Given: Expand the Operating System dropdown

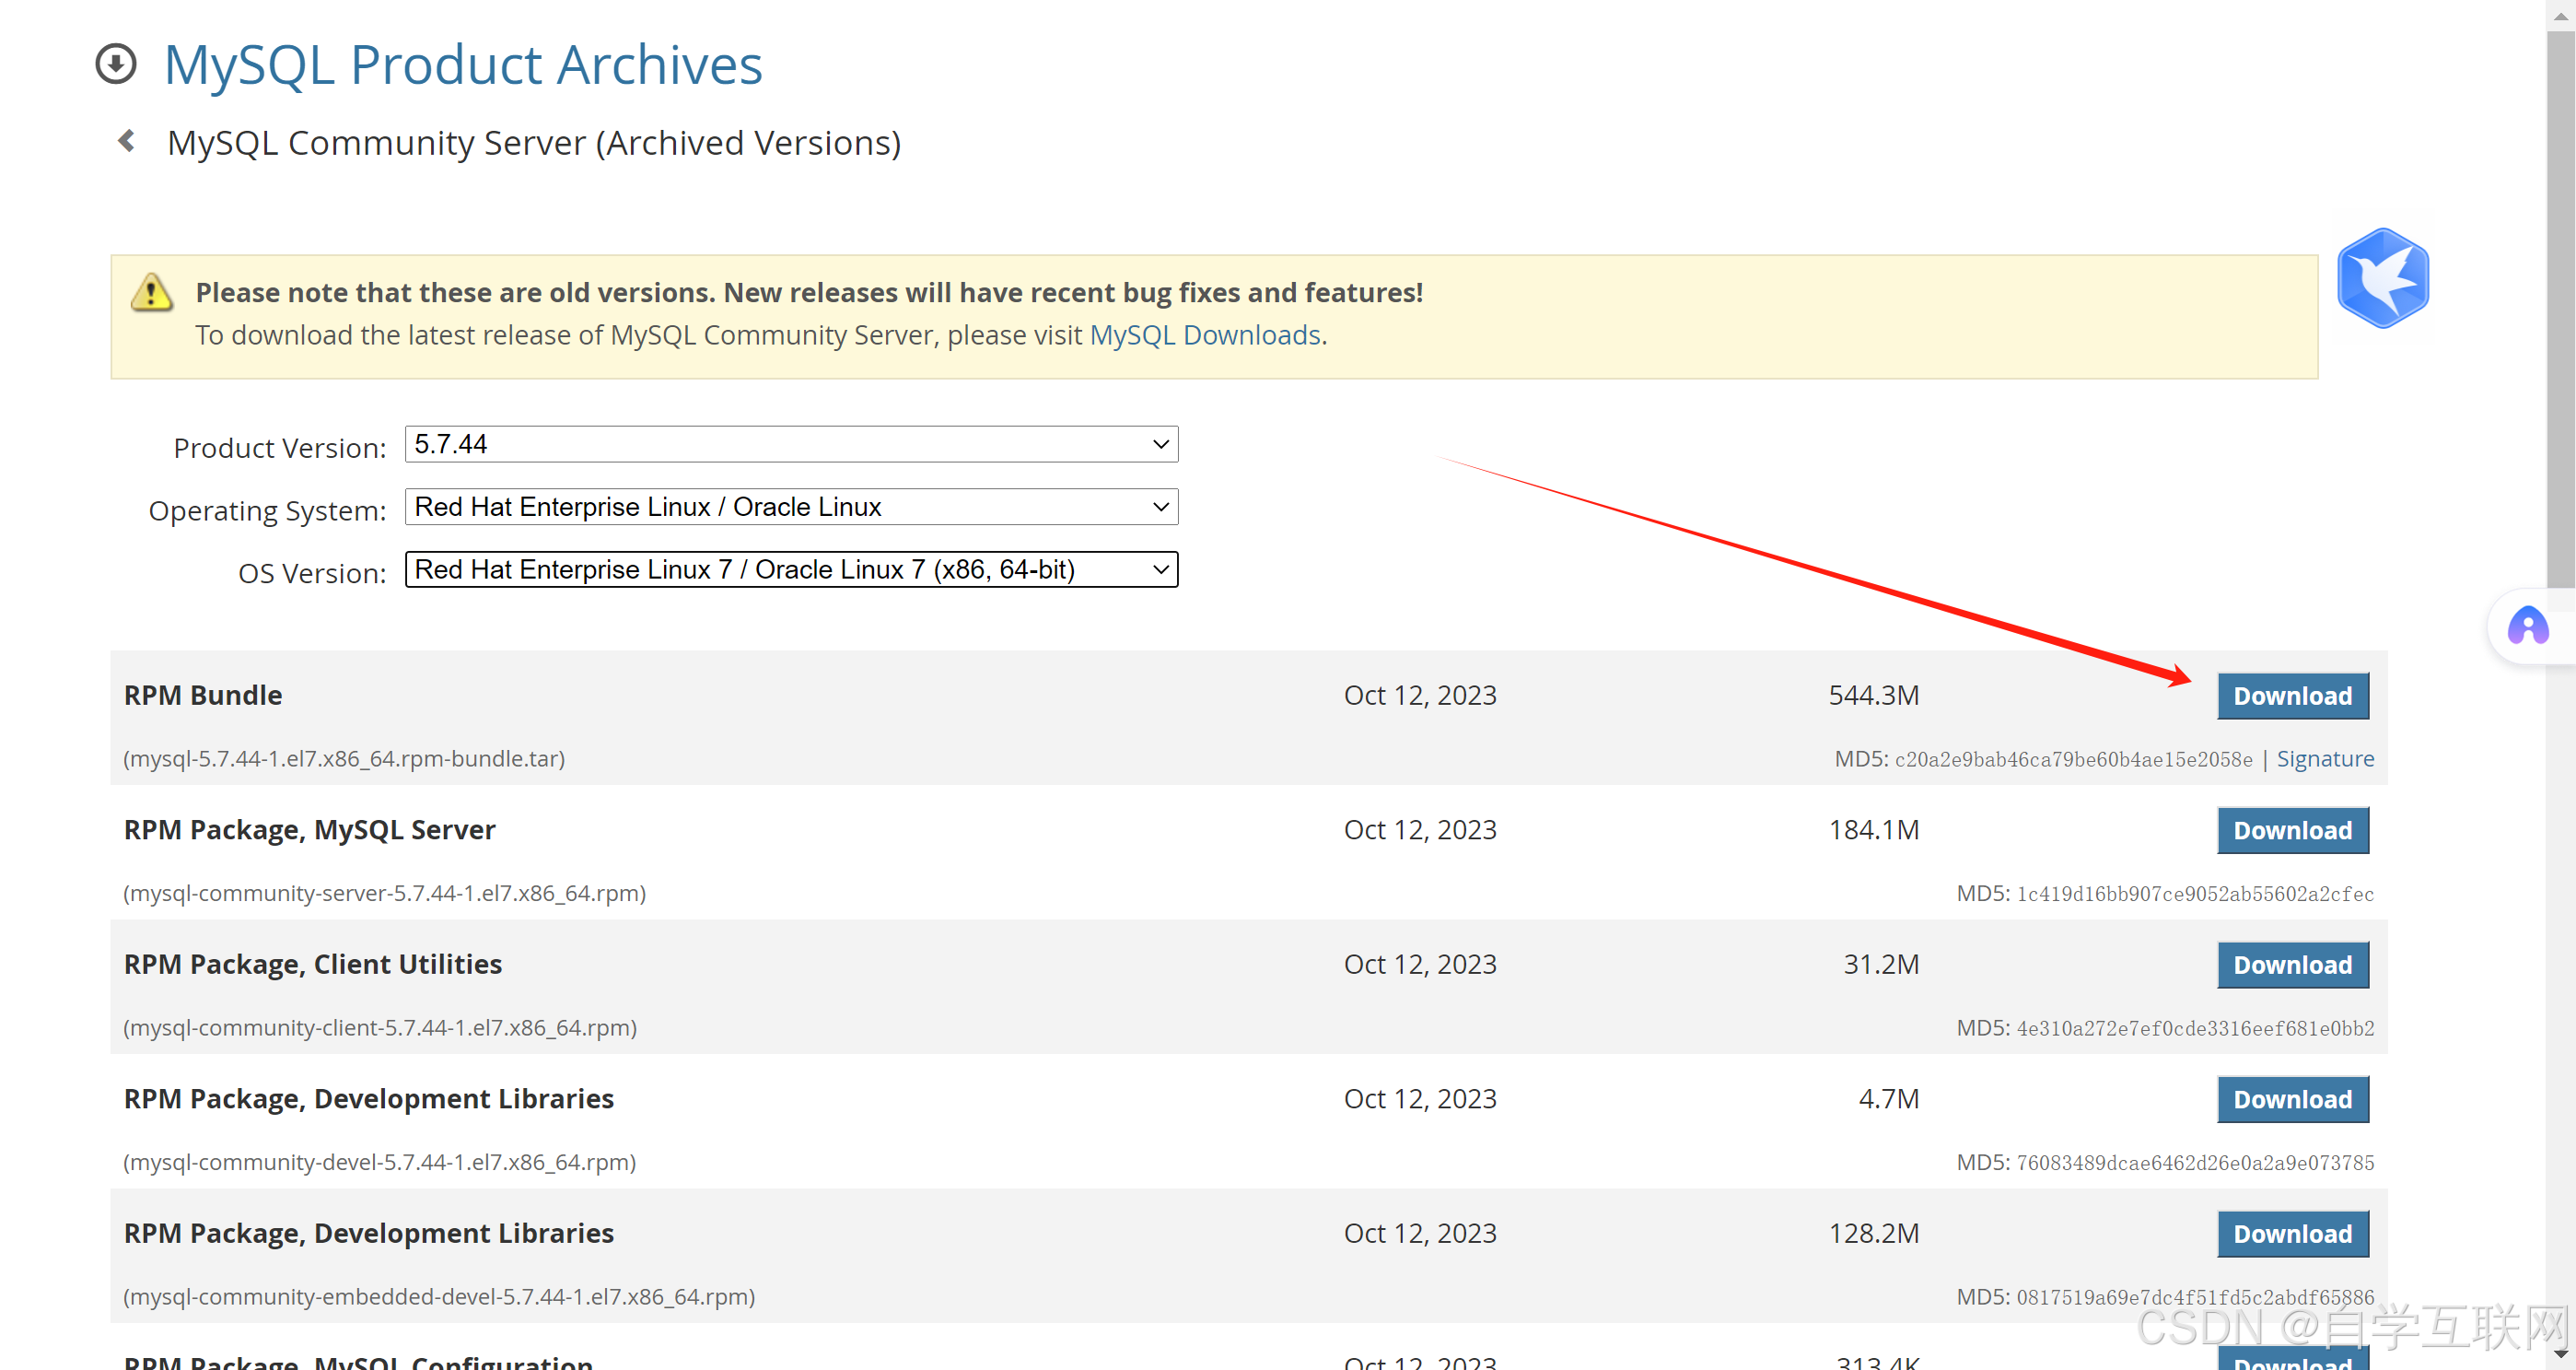Looking at the screenshot, I should coord(790,507).
